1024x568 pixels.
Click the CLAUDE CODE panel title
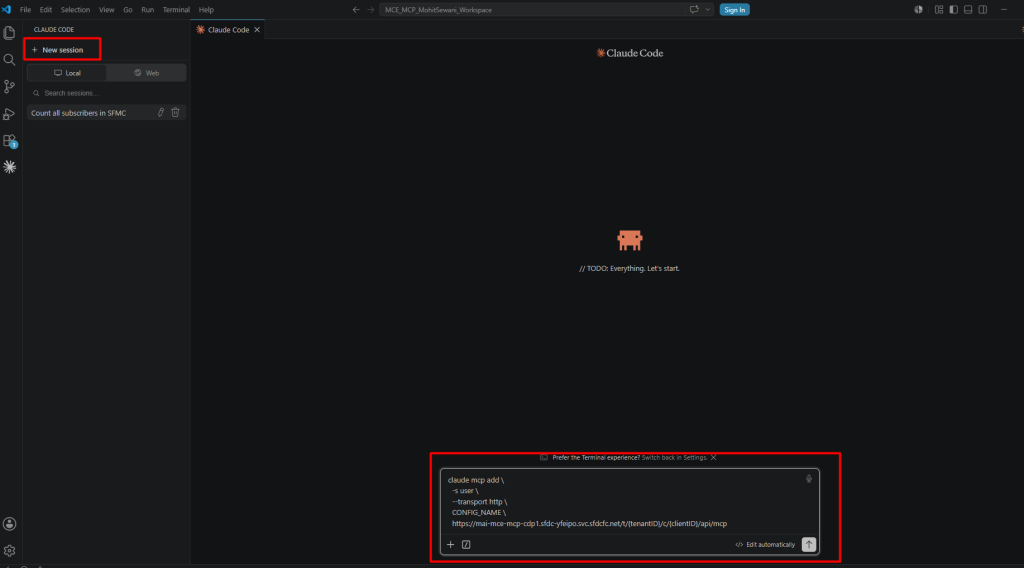54,29
